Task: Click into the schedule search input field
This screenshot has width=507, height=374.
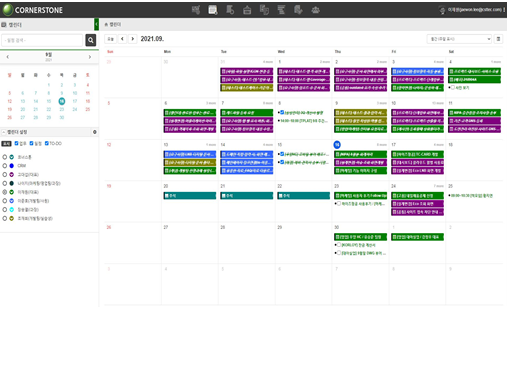Action: click(42, 40)
